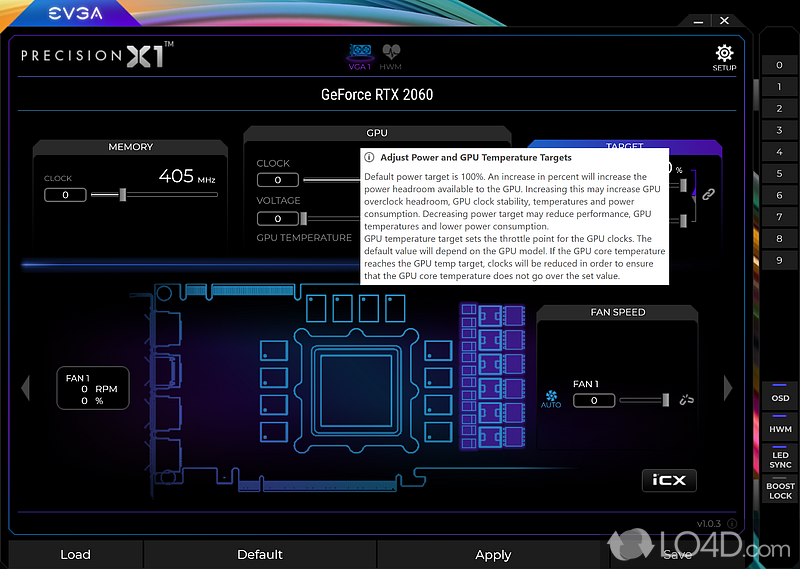Click the Load button
Image resolution: width=800 pixels, height=569 pixels.
76,555
